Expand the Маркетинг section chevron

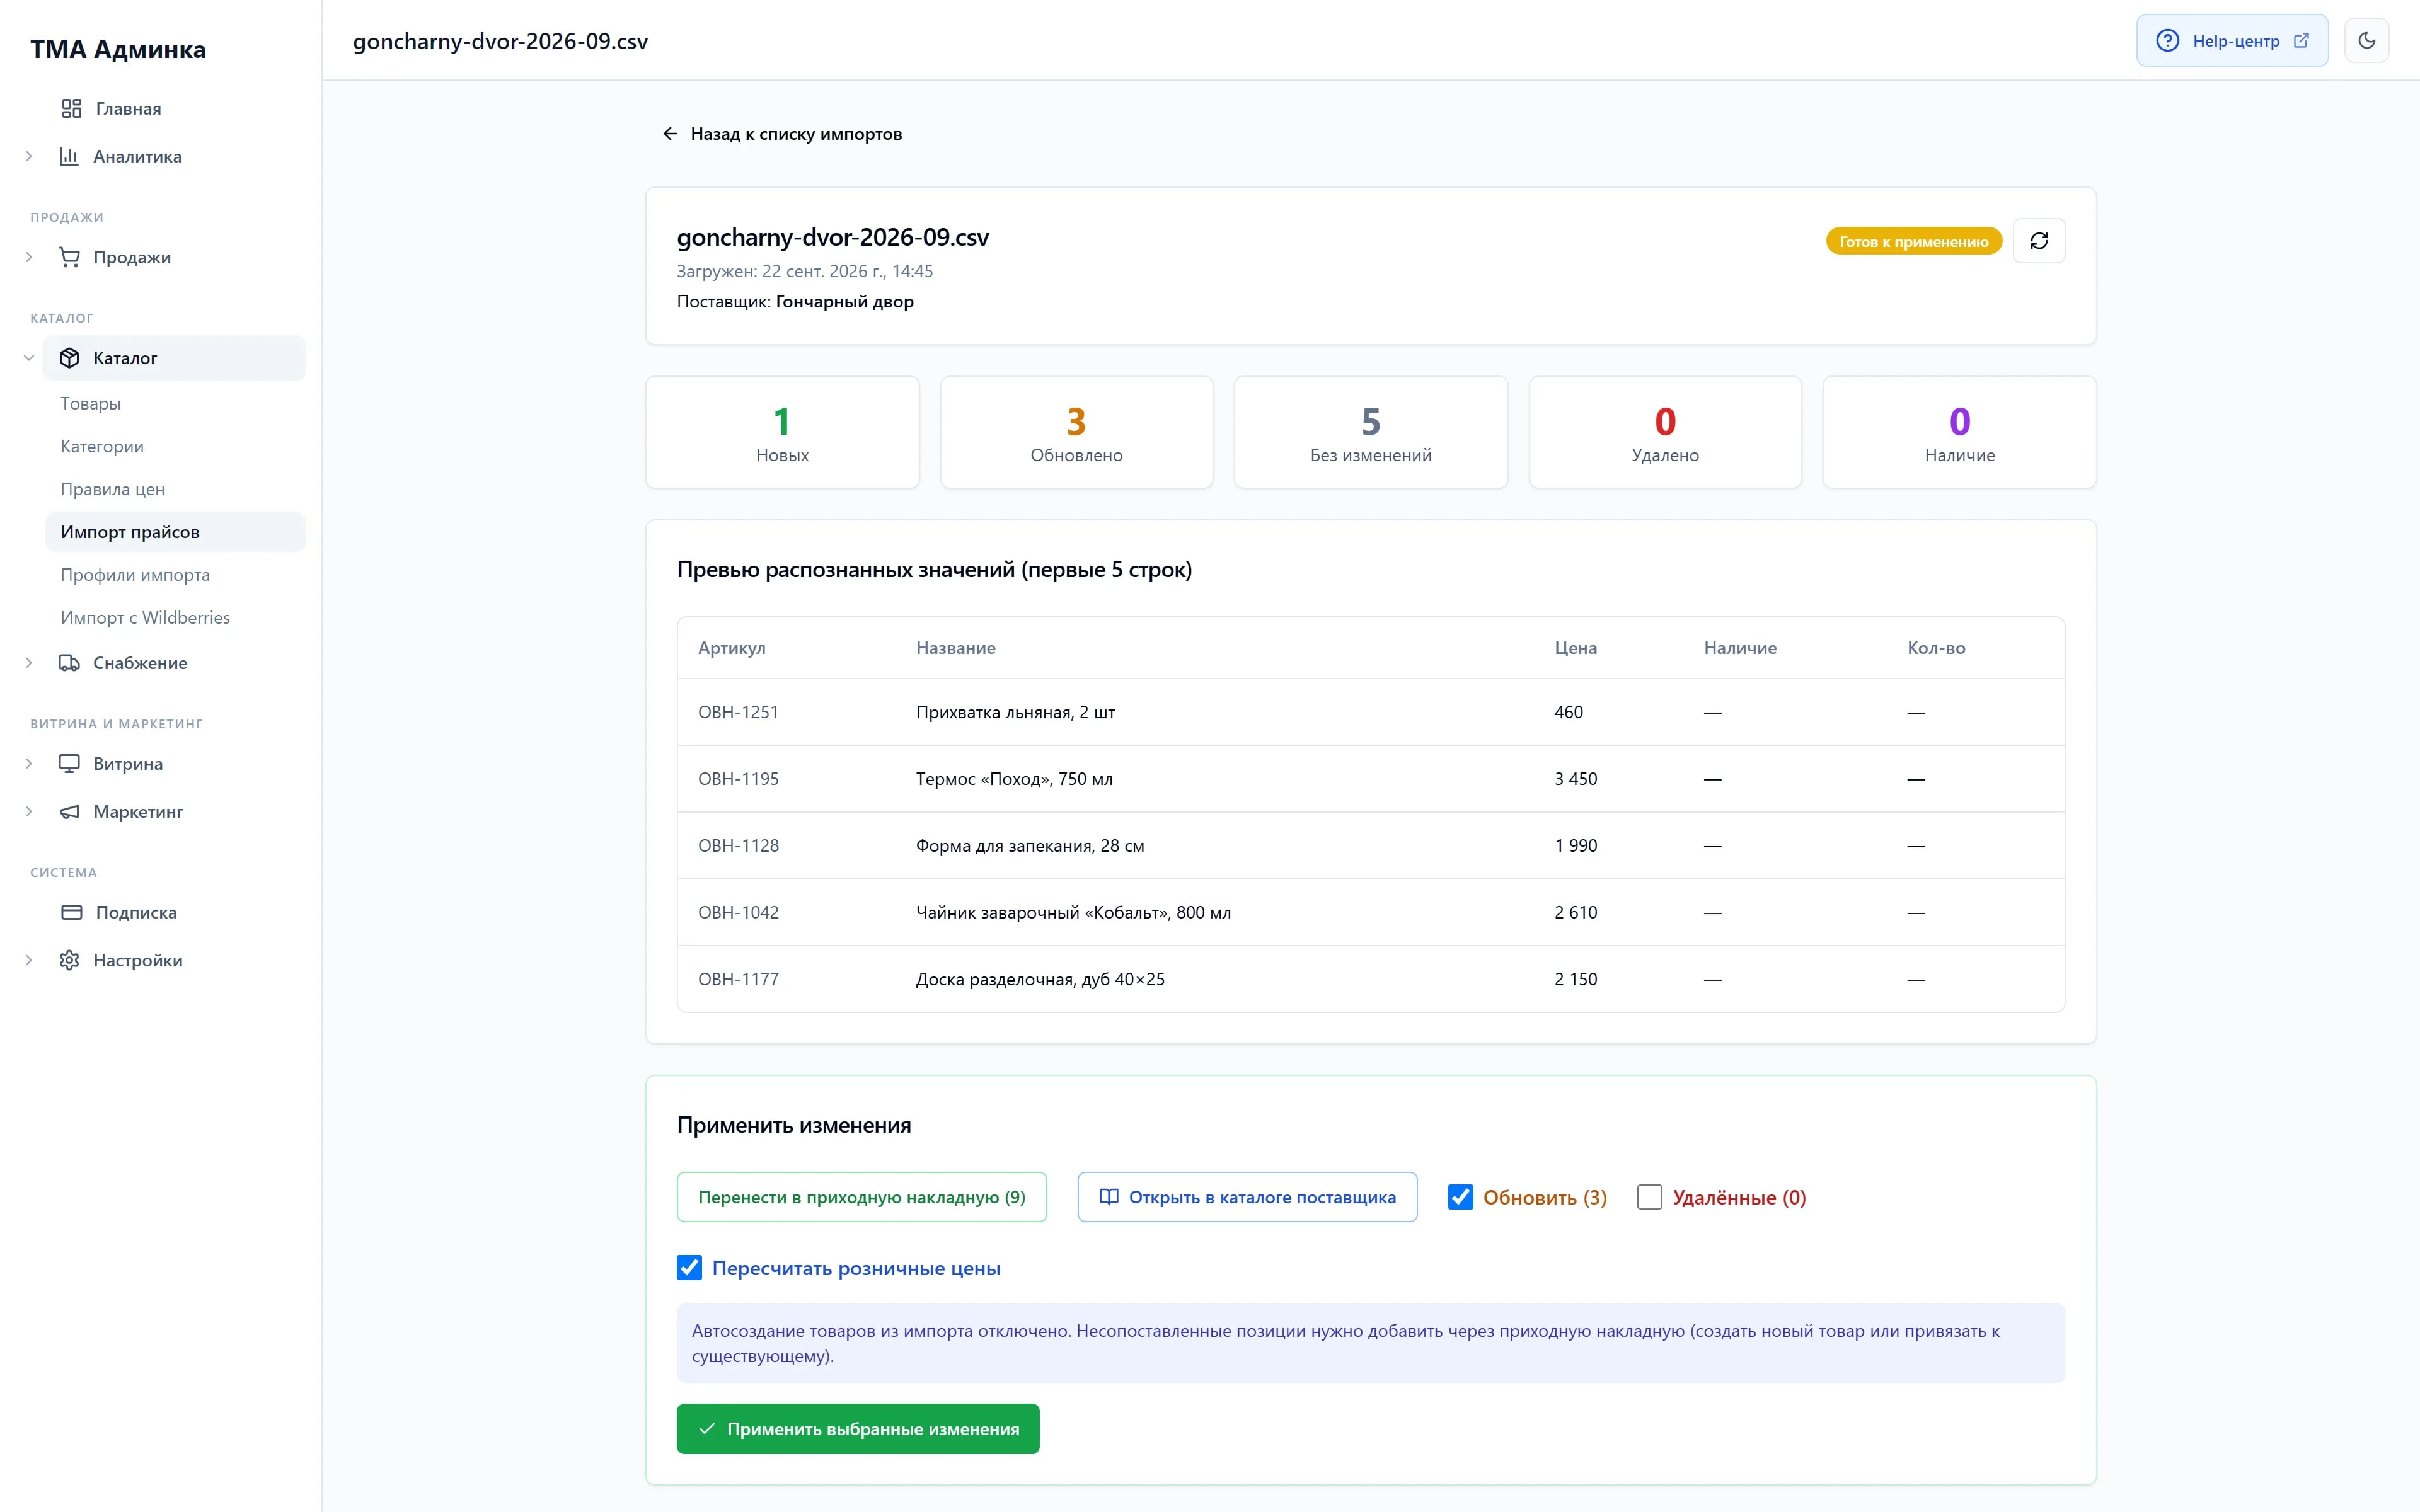(29, 812)
